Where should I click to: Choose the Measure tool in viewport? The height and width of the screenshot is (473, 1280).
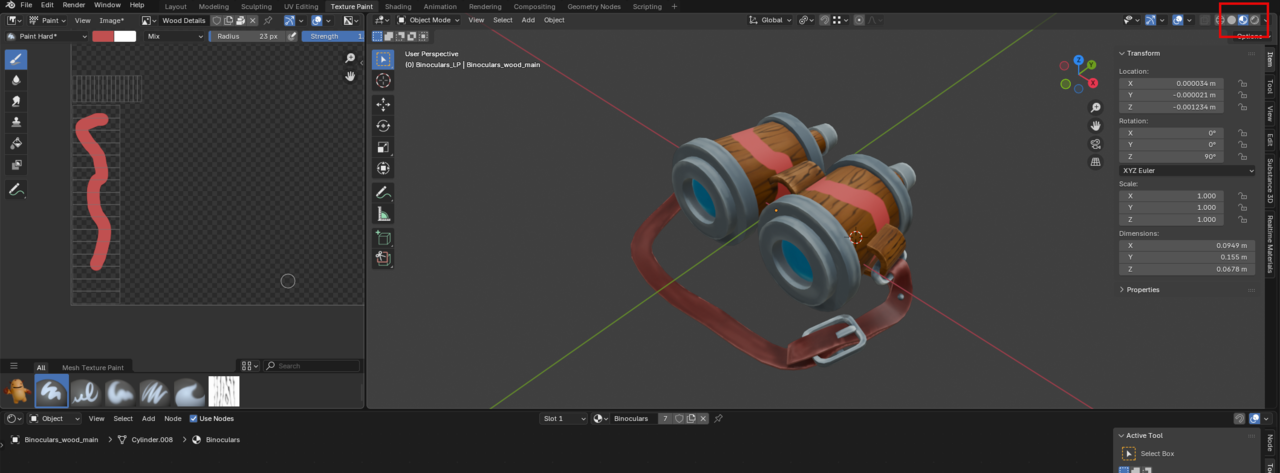click(x=383, y=214)
